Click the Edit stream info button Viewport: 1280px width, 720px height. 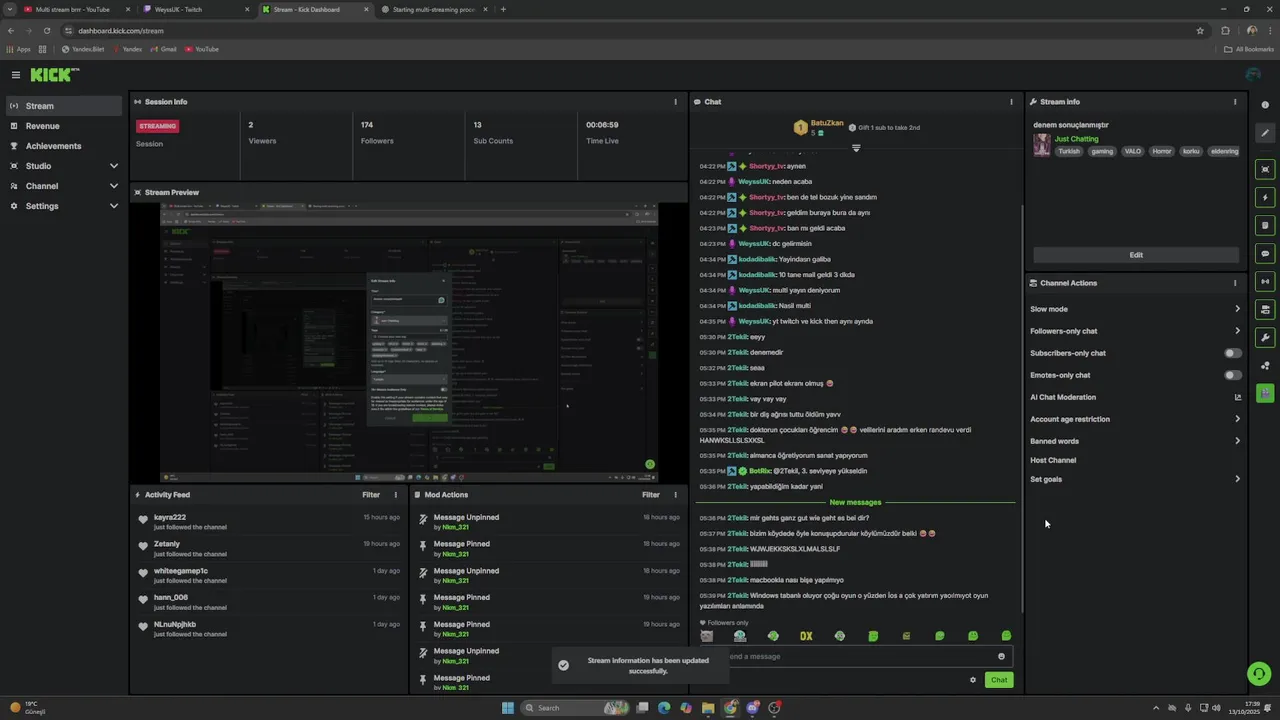[x=1136, y=255]
